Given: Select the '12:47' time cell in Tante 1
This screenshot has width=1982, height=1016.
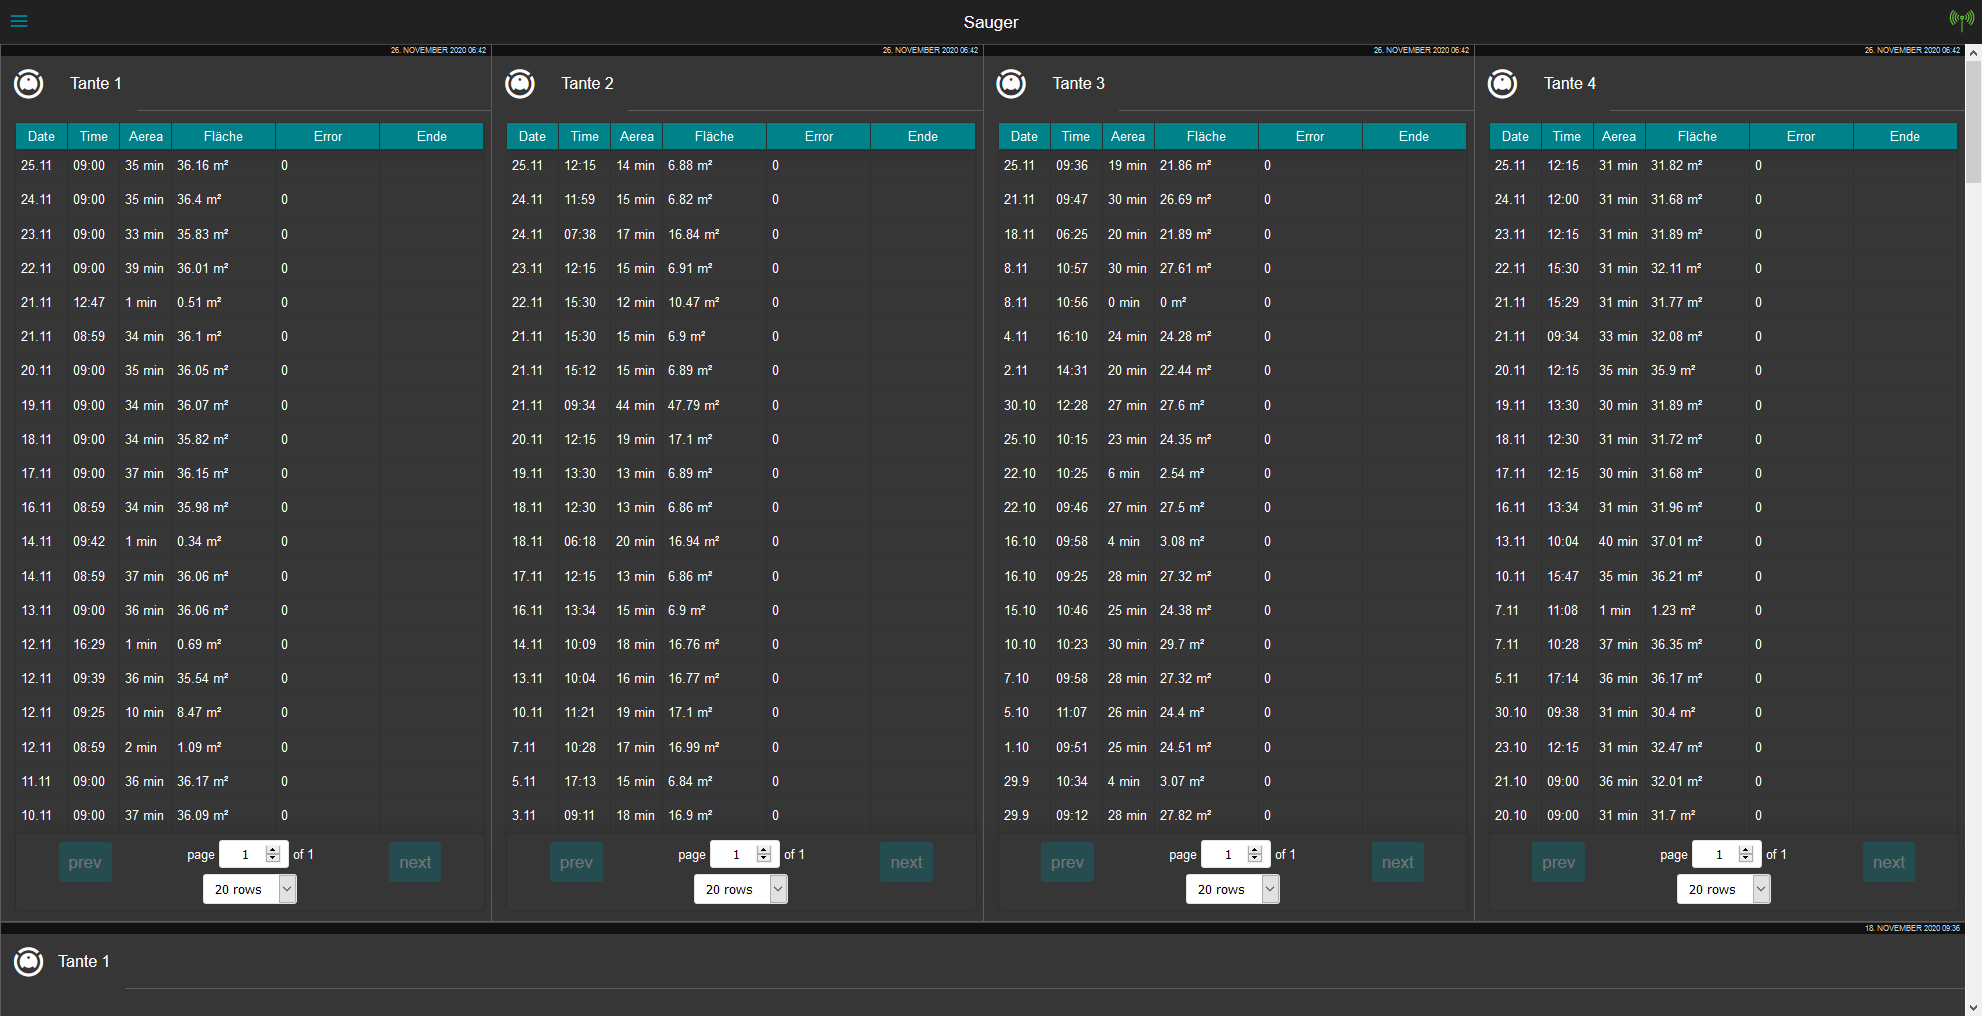Looking at the screenshot, I should coord(89,302).
